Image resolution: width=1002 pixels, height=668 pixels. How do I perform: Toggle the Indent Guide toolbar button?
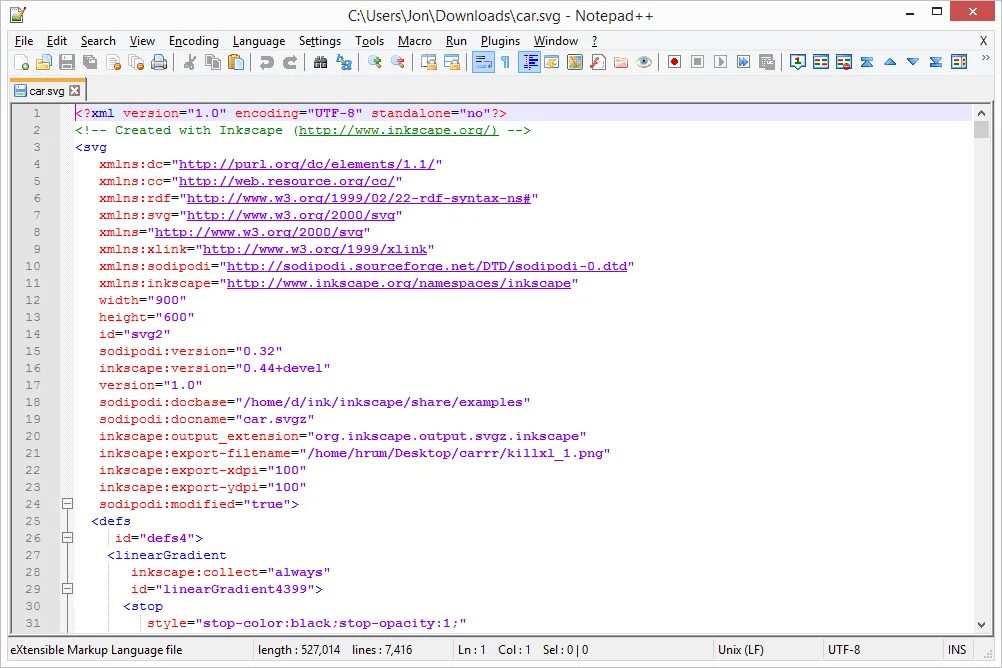coord(529,62)
